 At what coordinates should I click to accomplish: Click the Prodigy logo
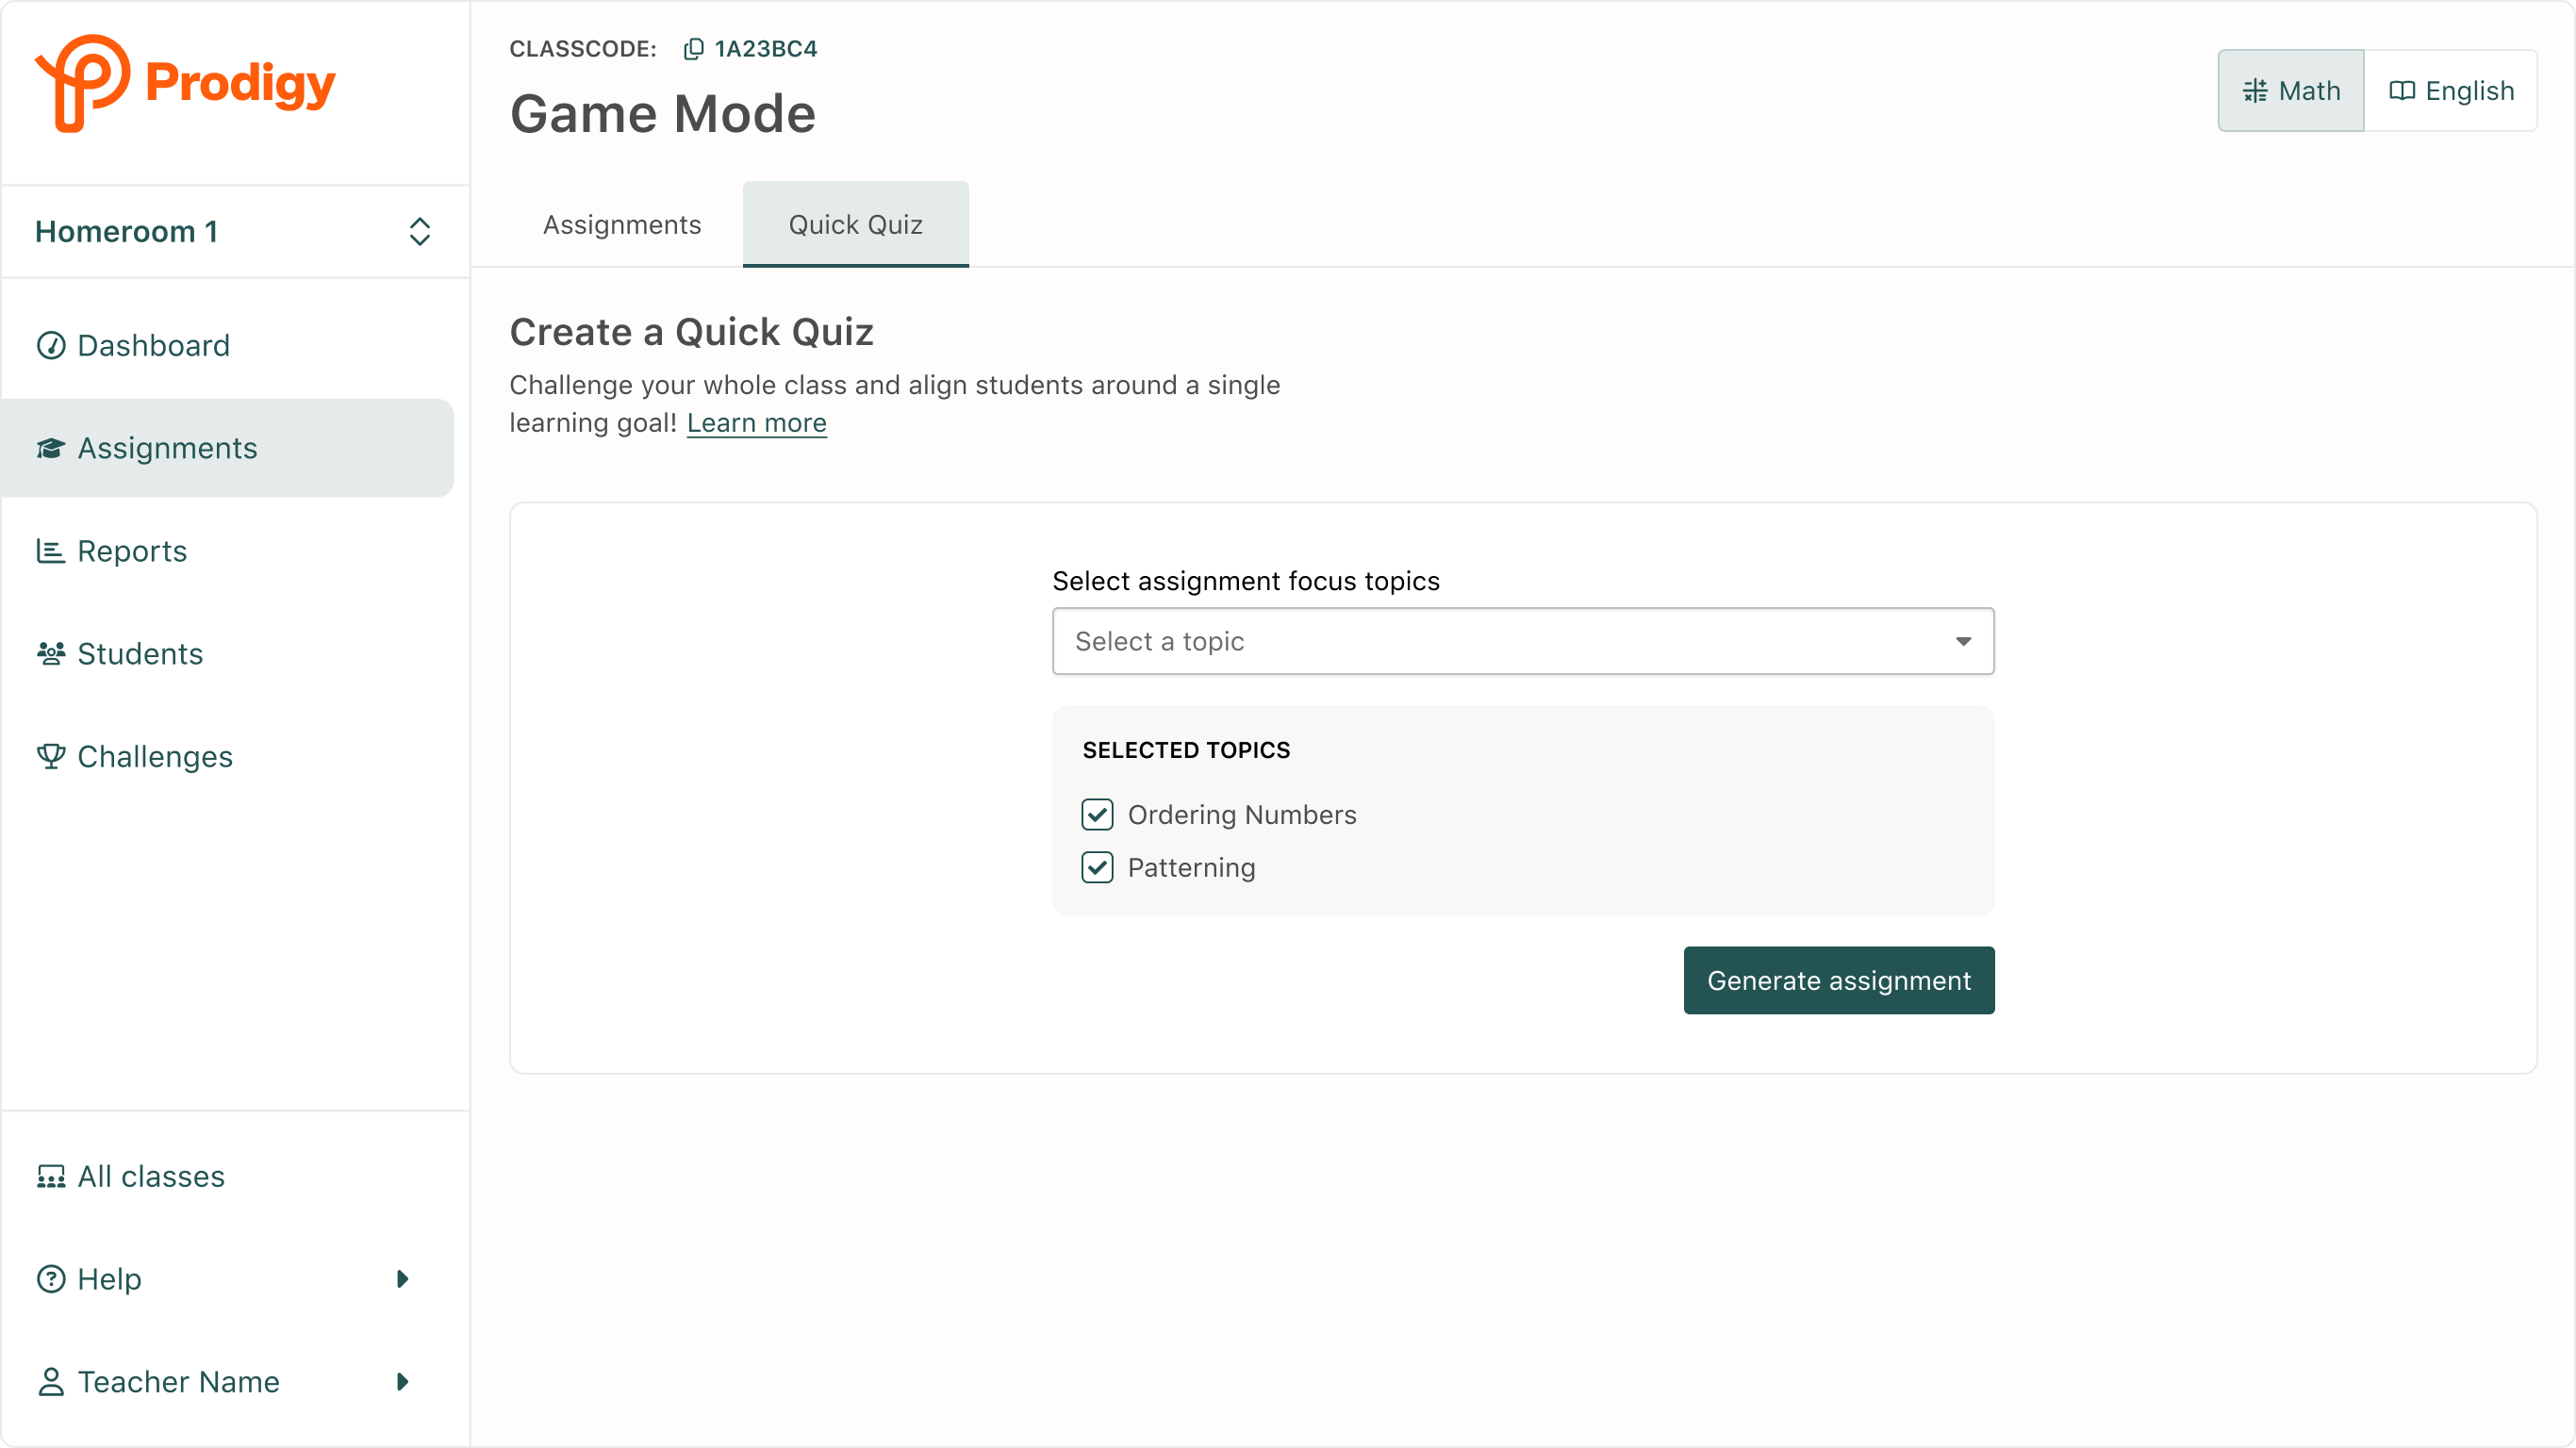(186, 82)
